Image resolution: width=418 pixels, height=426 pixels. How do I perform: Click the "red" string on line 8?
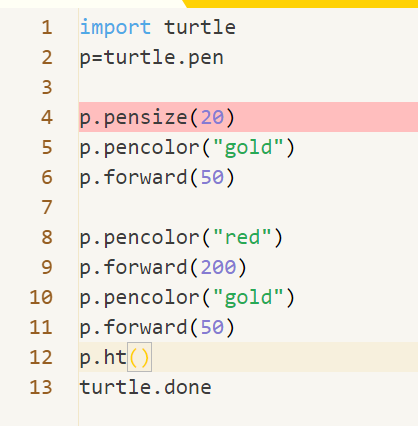[242, 237]
